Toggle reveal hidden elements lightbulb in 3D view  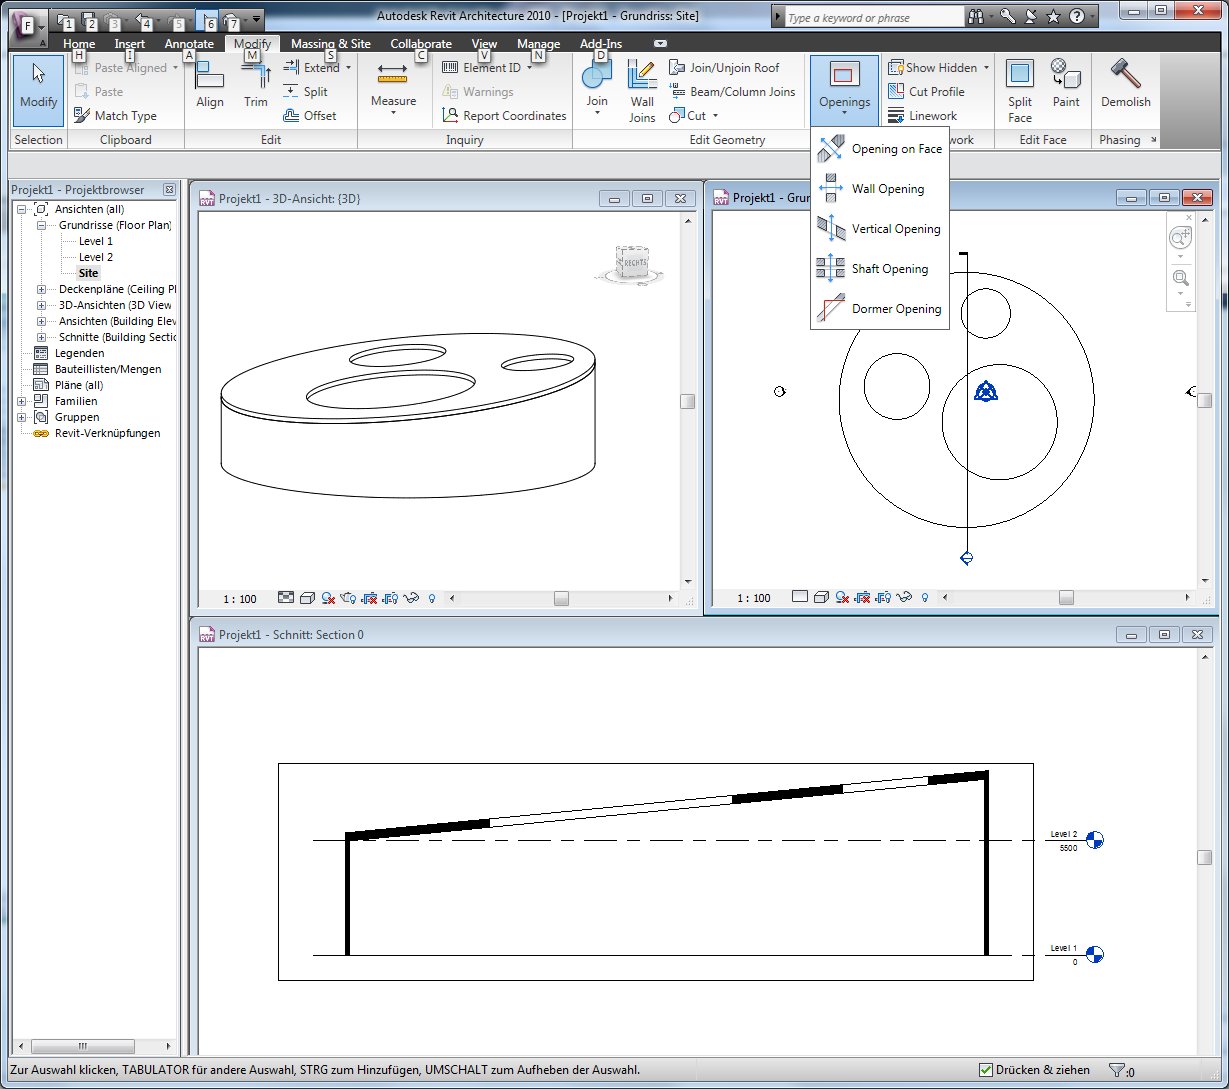[x=431, y=598]
